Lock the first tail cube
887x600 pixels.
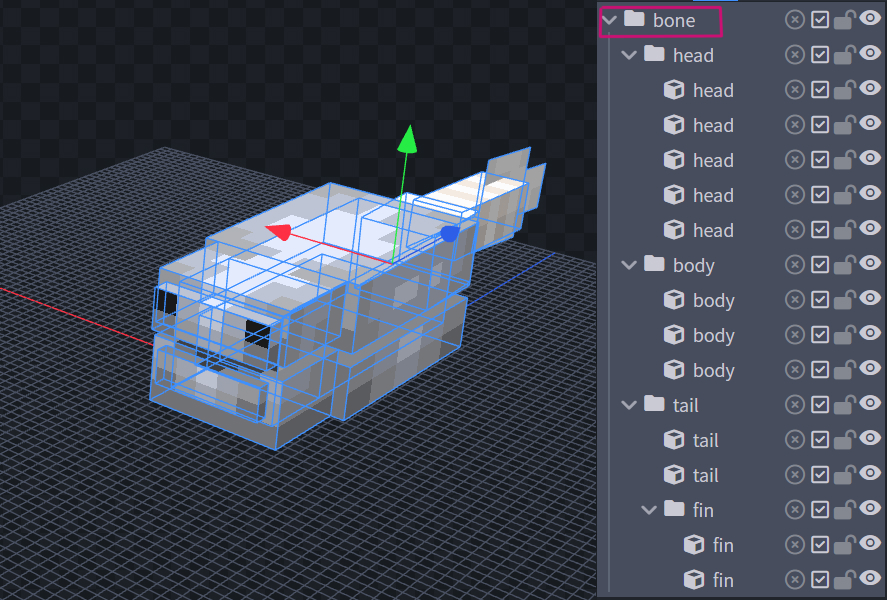(x=844, y=440)
